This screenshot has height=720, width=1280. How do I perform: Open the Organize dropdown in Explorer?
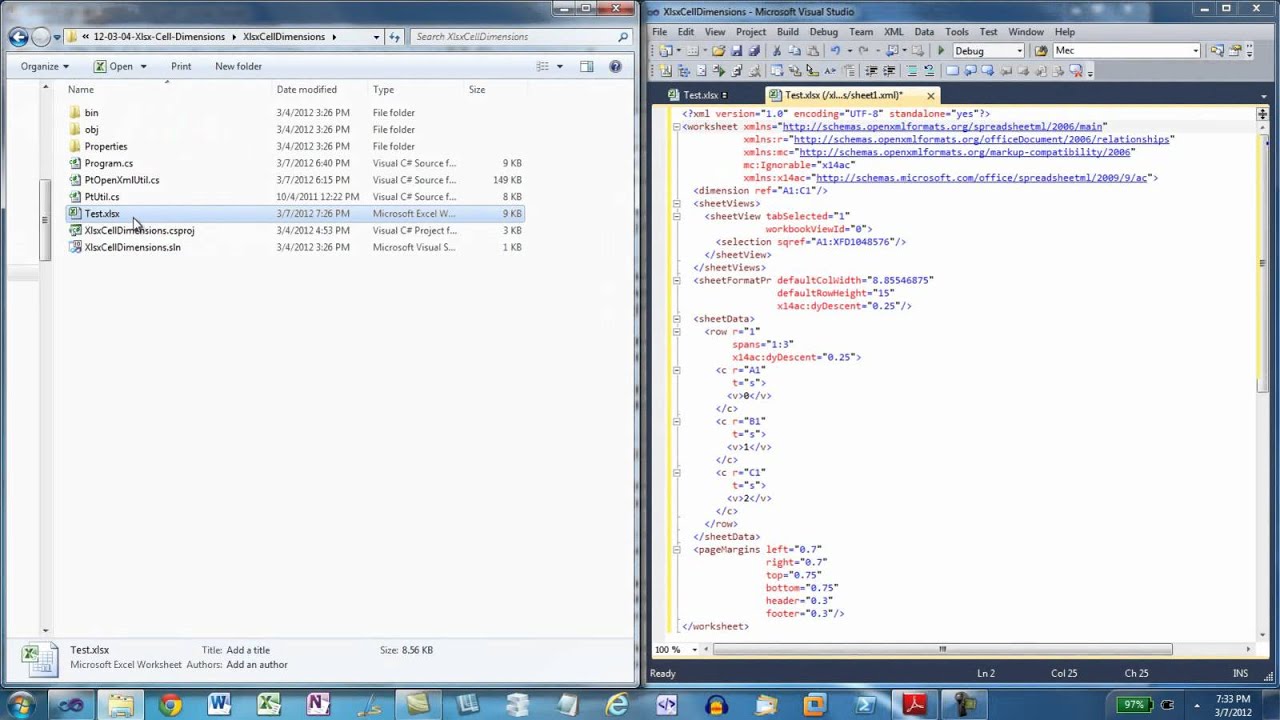pyautogui.click(x=45, y=66)
